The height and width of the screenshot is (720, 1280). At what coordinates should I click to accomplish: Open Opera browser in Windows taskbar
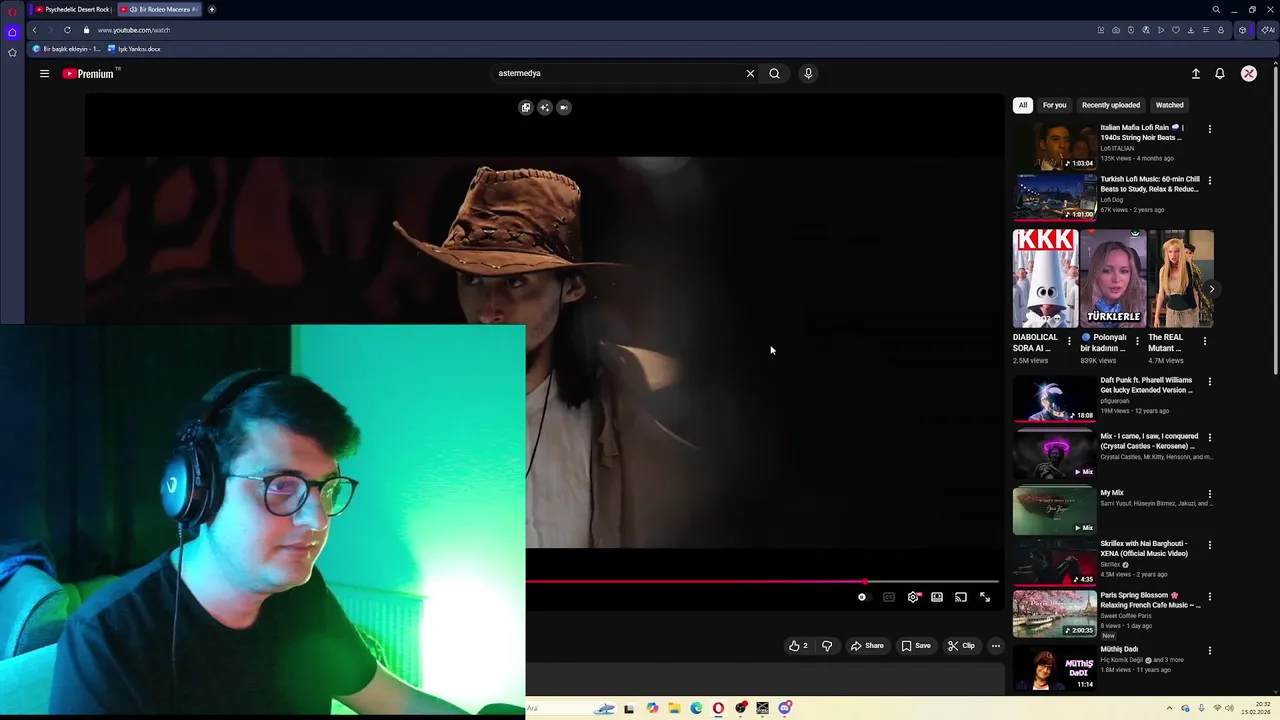pyautogui.click(x=718, y=708)
